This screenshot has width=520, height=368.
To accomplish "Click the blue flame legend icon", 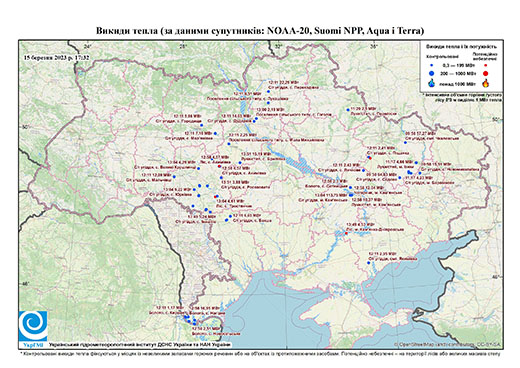I will click(x=432, y=83).
